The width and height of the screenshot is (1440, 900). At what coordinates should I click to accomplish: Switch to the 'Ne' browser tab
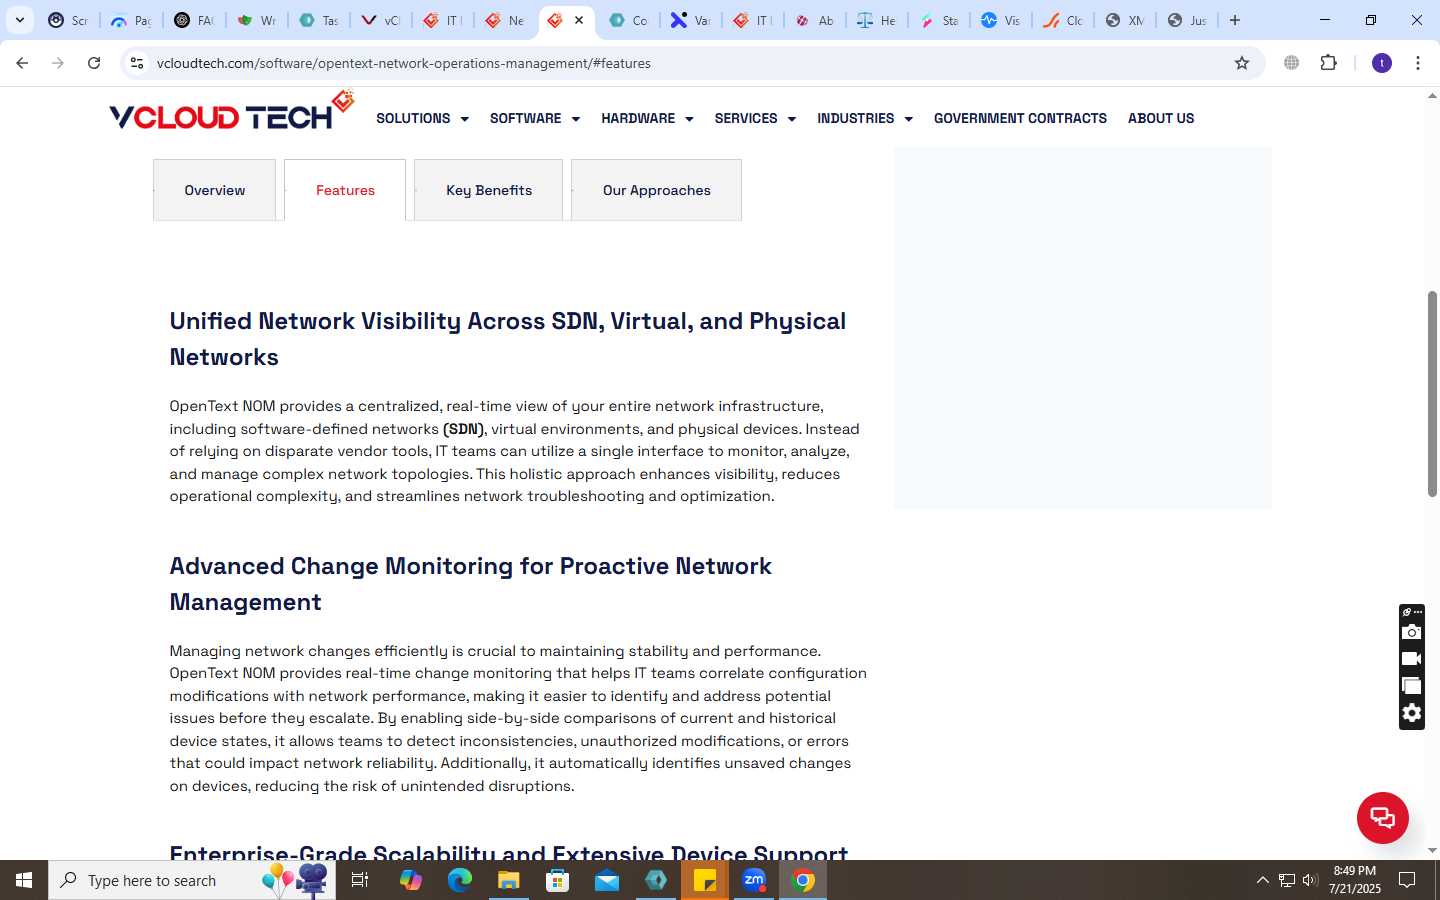[x=505, y=20]
